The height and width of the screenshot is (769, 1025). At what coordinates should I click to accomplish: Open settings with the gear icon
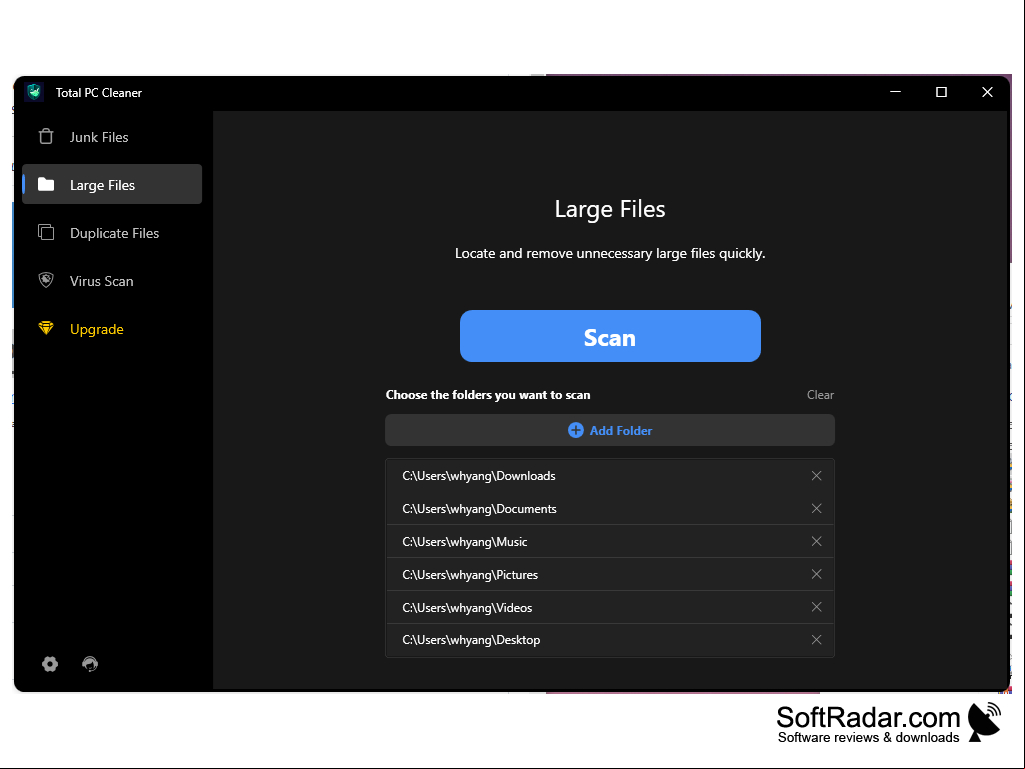[x=50, y=664]
